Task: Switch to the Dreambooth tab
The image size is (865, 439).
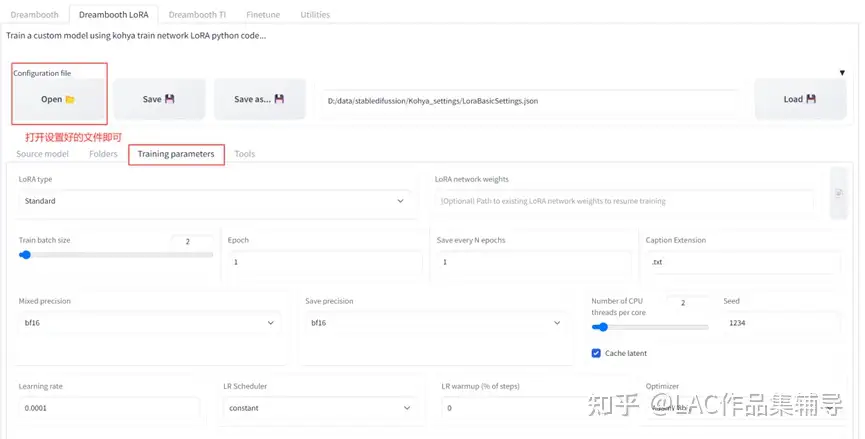Action: [34, 15]
